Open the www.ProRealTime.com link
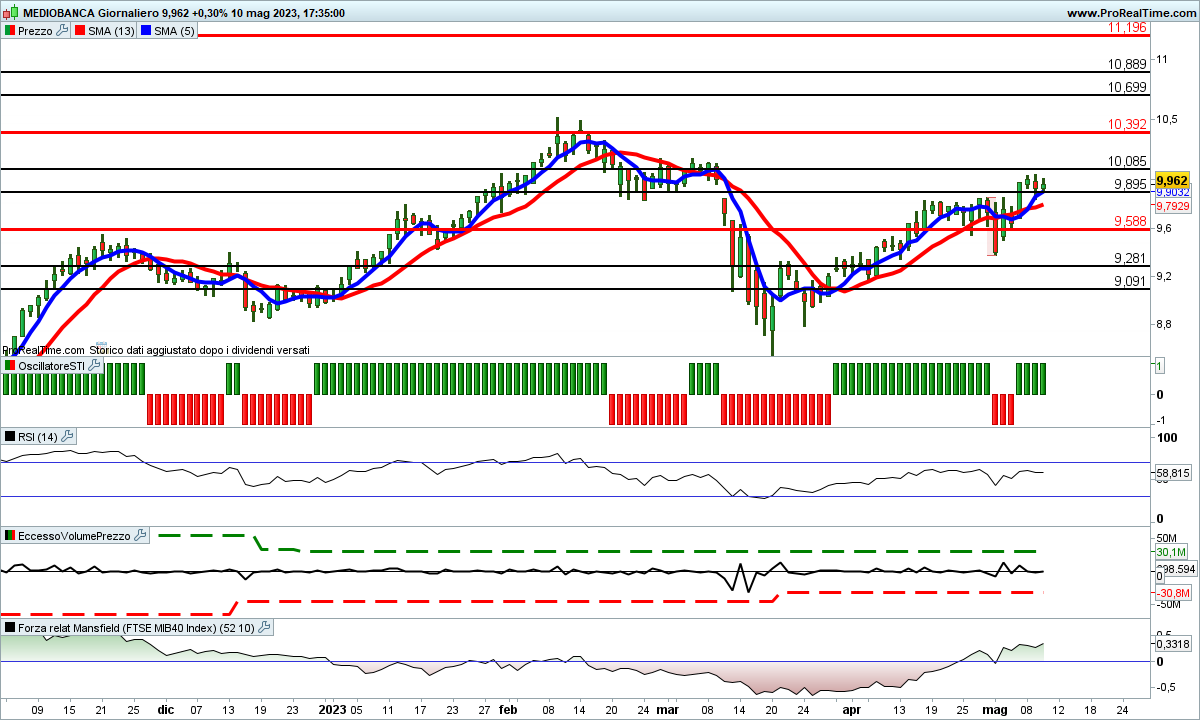1200x720 pixels. click(x=1131, y=13)
